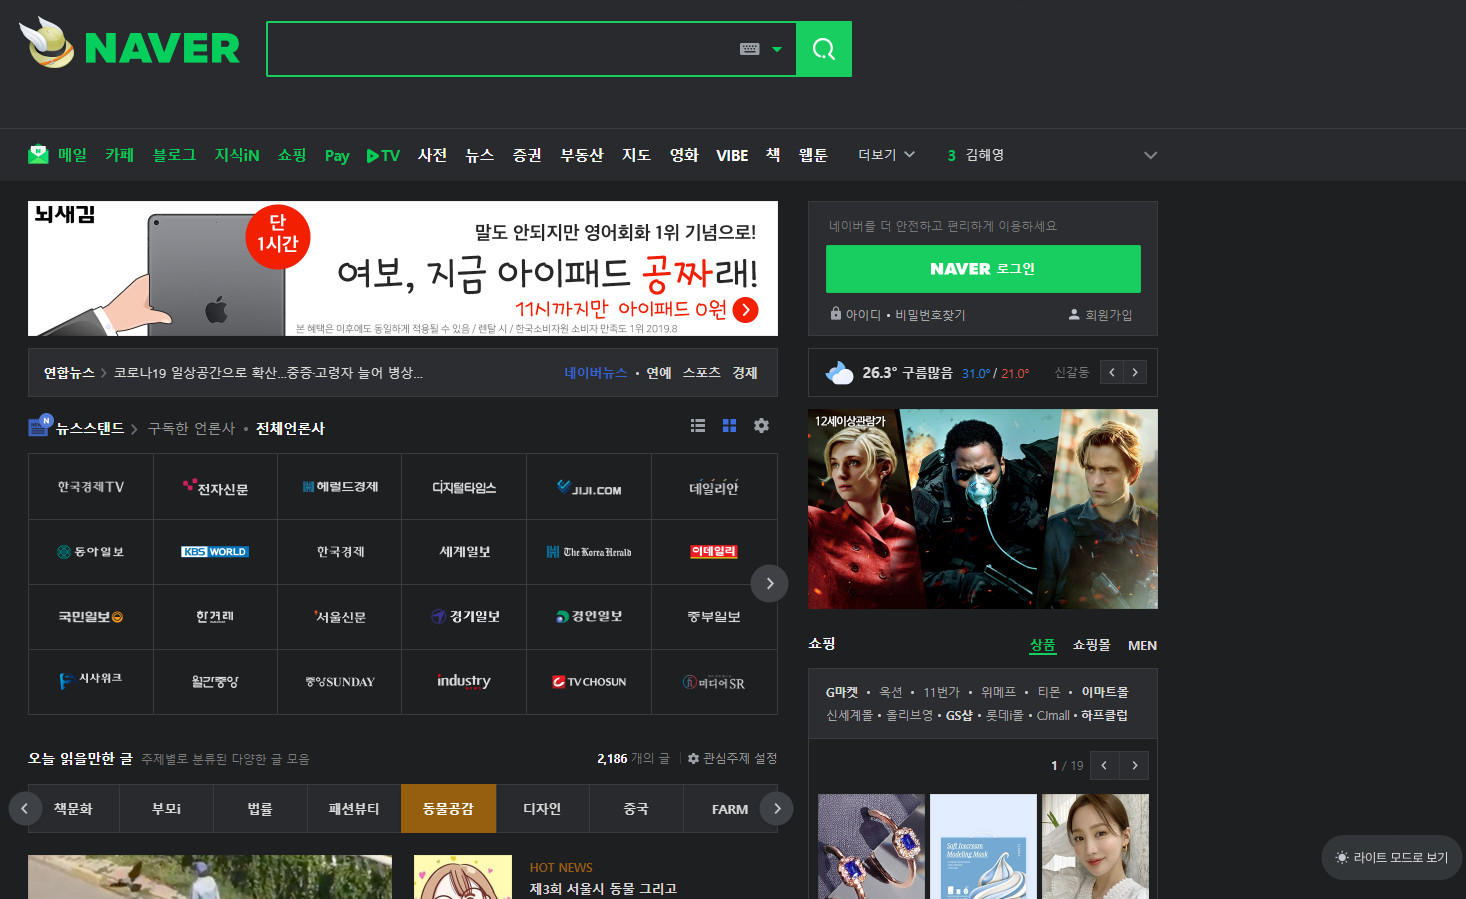The width and height of the screenshot is (1466, 899).
Task: Open TV CHOSUN press tile
Action: click(x=589, y=682)
